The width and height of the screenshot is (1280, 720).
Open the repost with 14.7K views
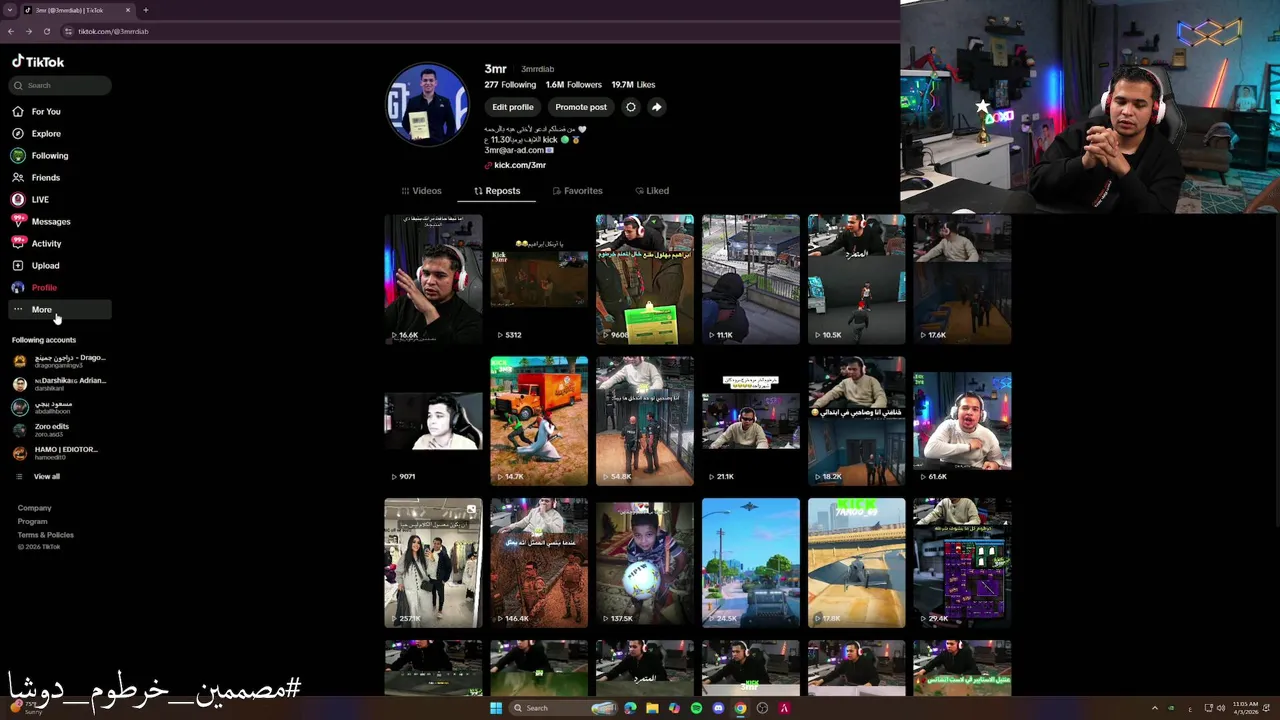point(539,421)
